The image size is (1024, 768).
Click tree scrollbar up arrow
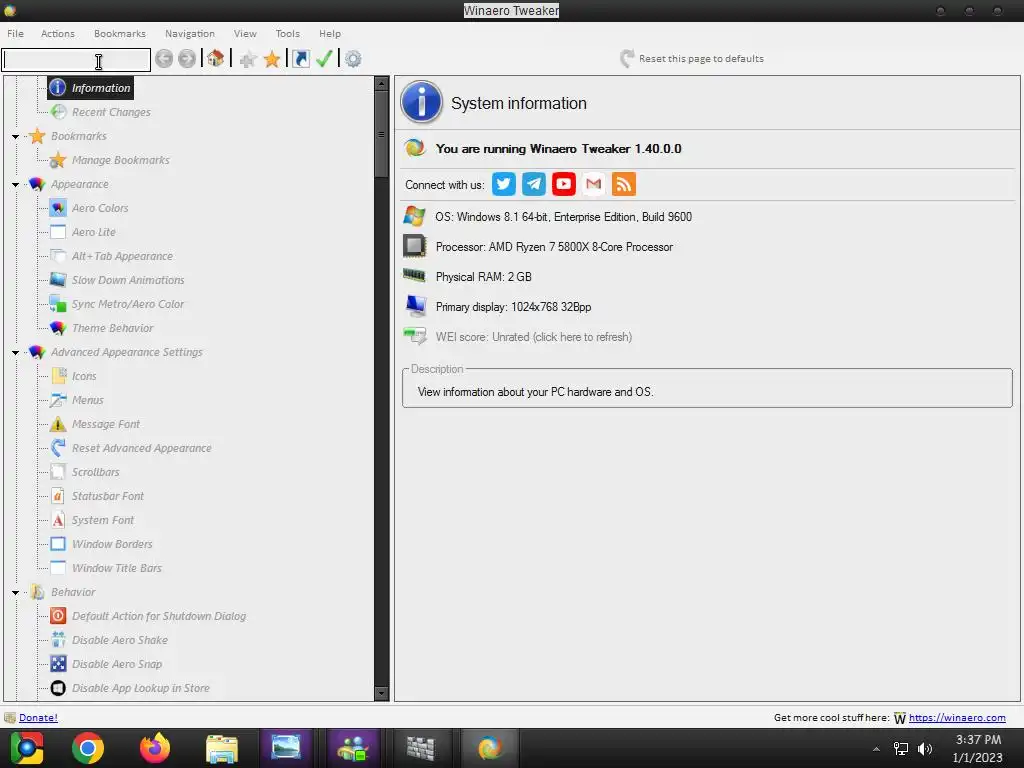tap(381, 84)
